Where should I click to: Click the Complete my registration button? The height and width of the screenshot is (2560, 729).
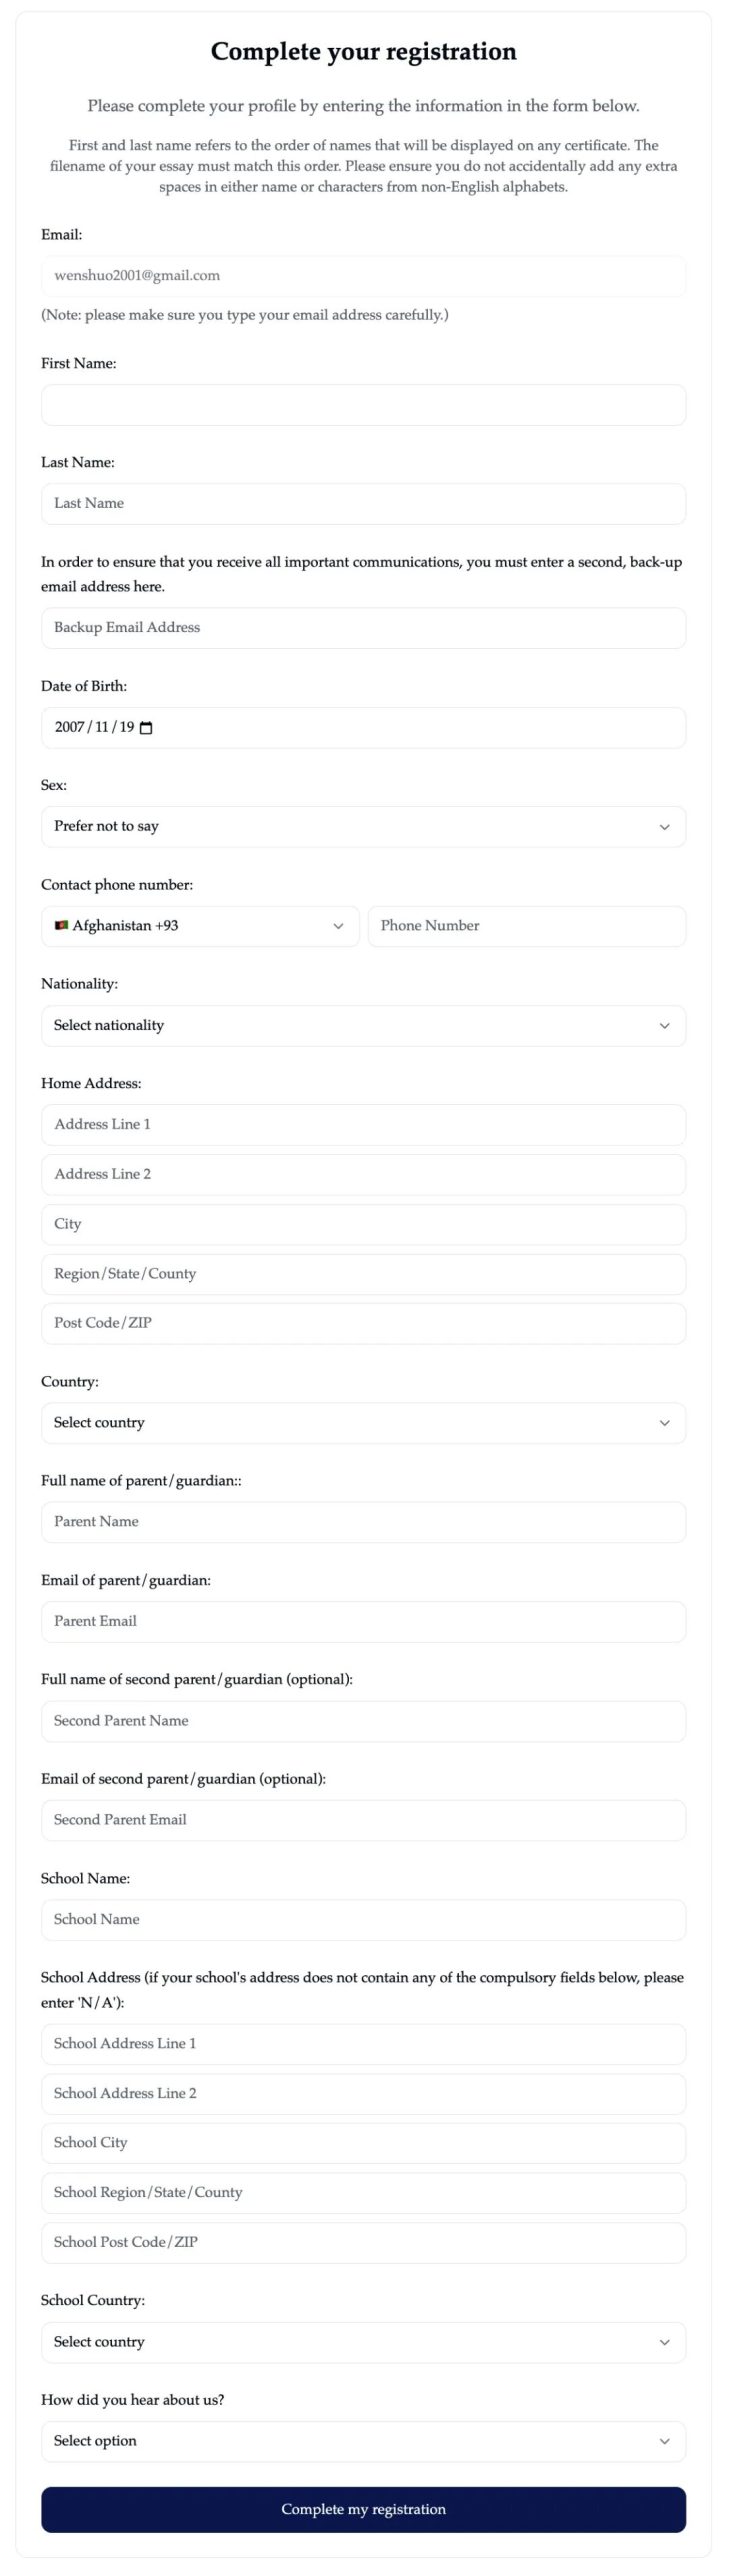coord(363,2509)
